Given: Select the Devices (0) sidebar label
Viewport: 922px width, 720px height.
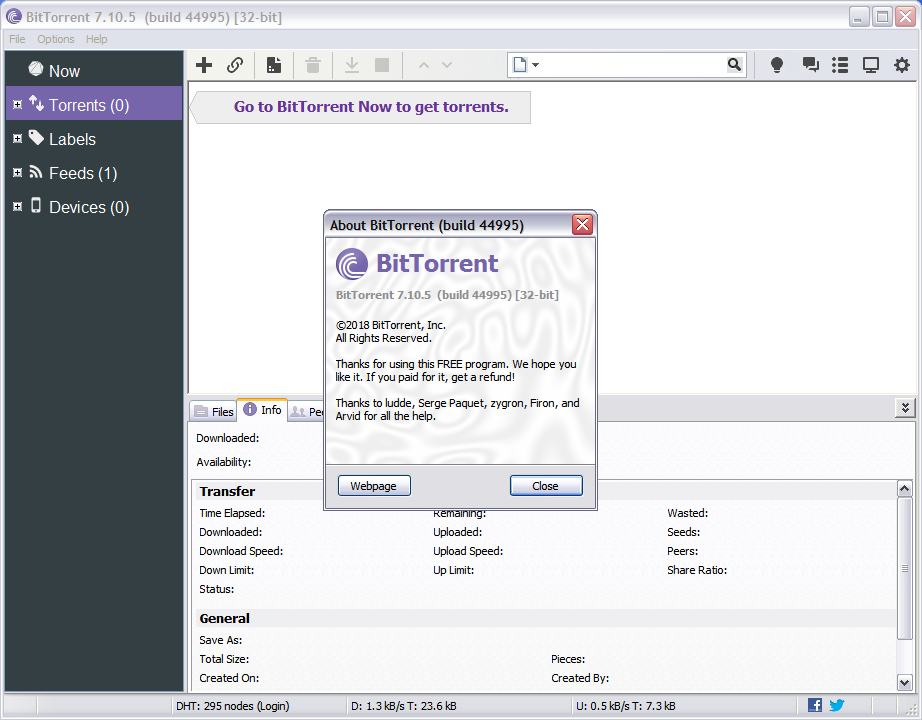Looking at the screenshot, I should [x=89, y=208].
